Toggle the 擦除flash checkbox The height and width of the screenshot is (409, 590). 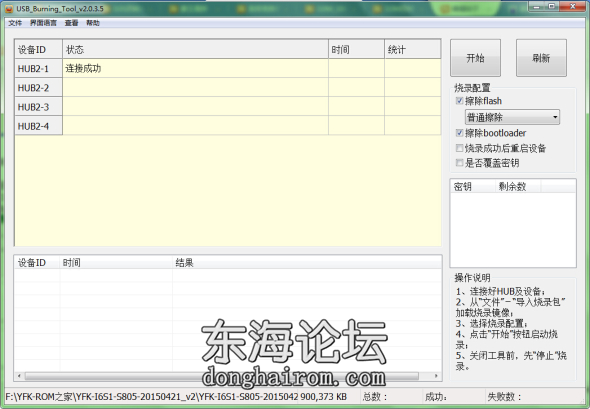click(459, 100)
